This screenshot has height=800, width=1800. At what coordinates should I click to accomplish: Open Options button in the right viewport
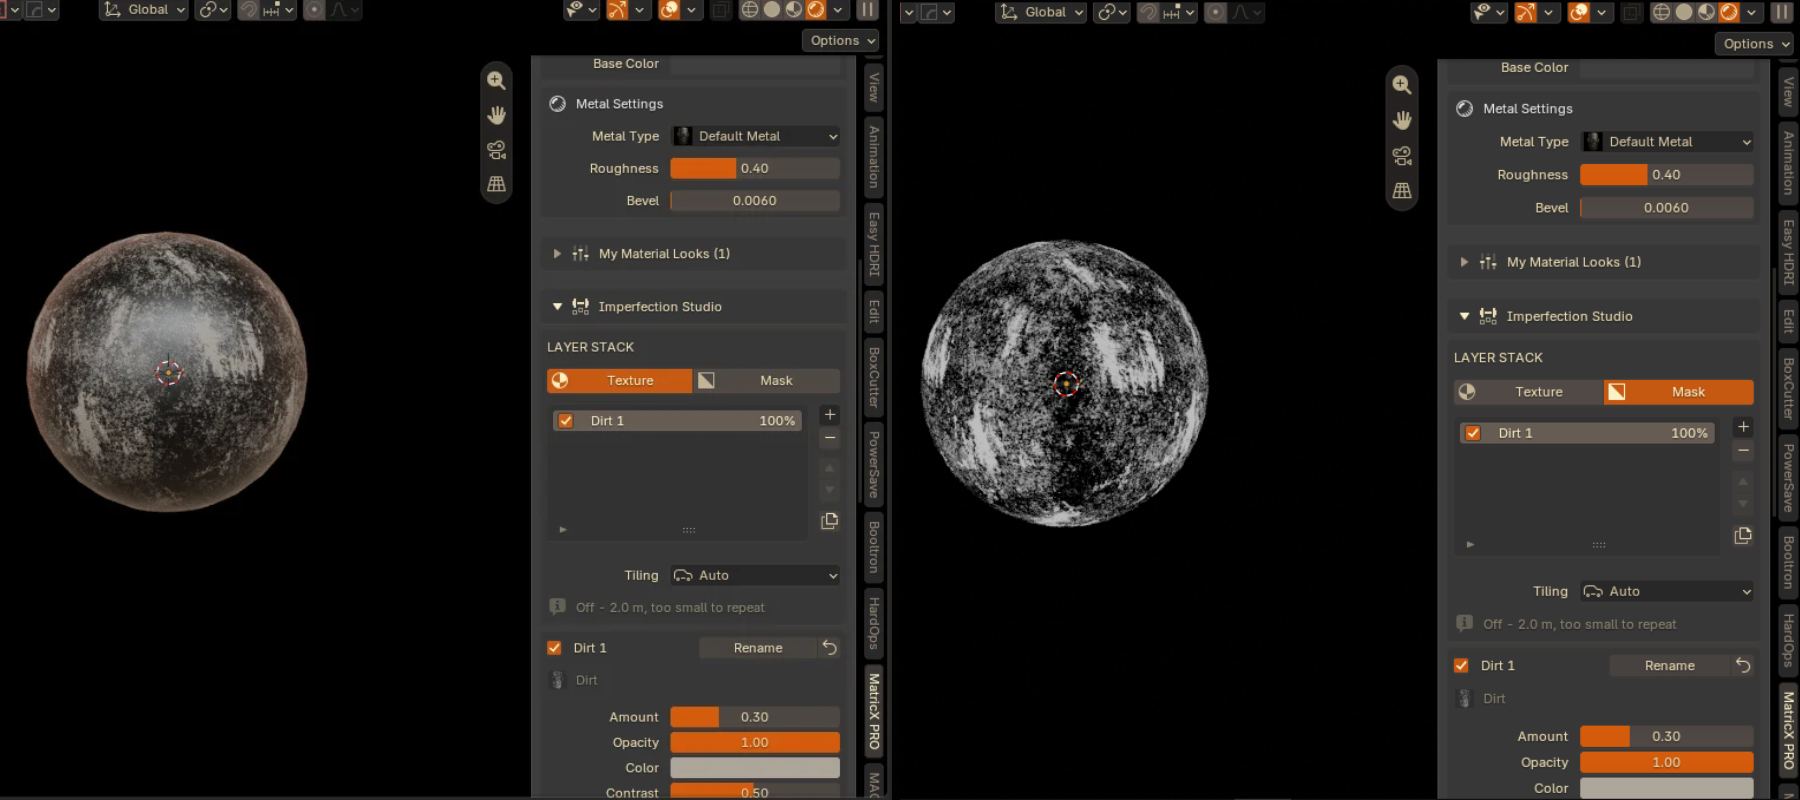1755,44
